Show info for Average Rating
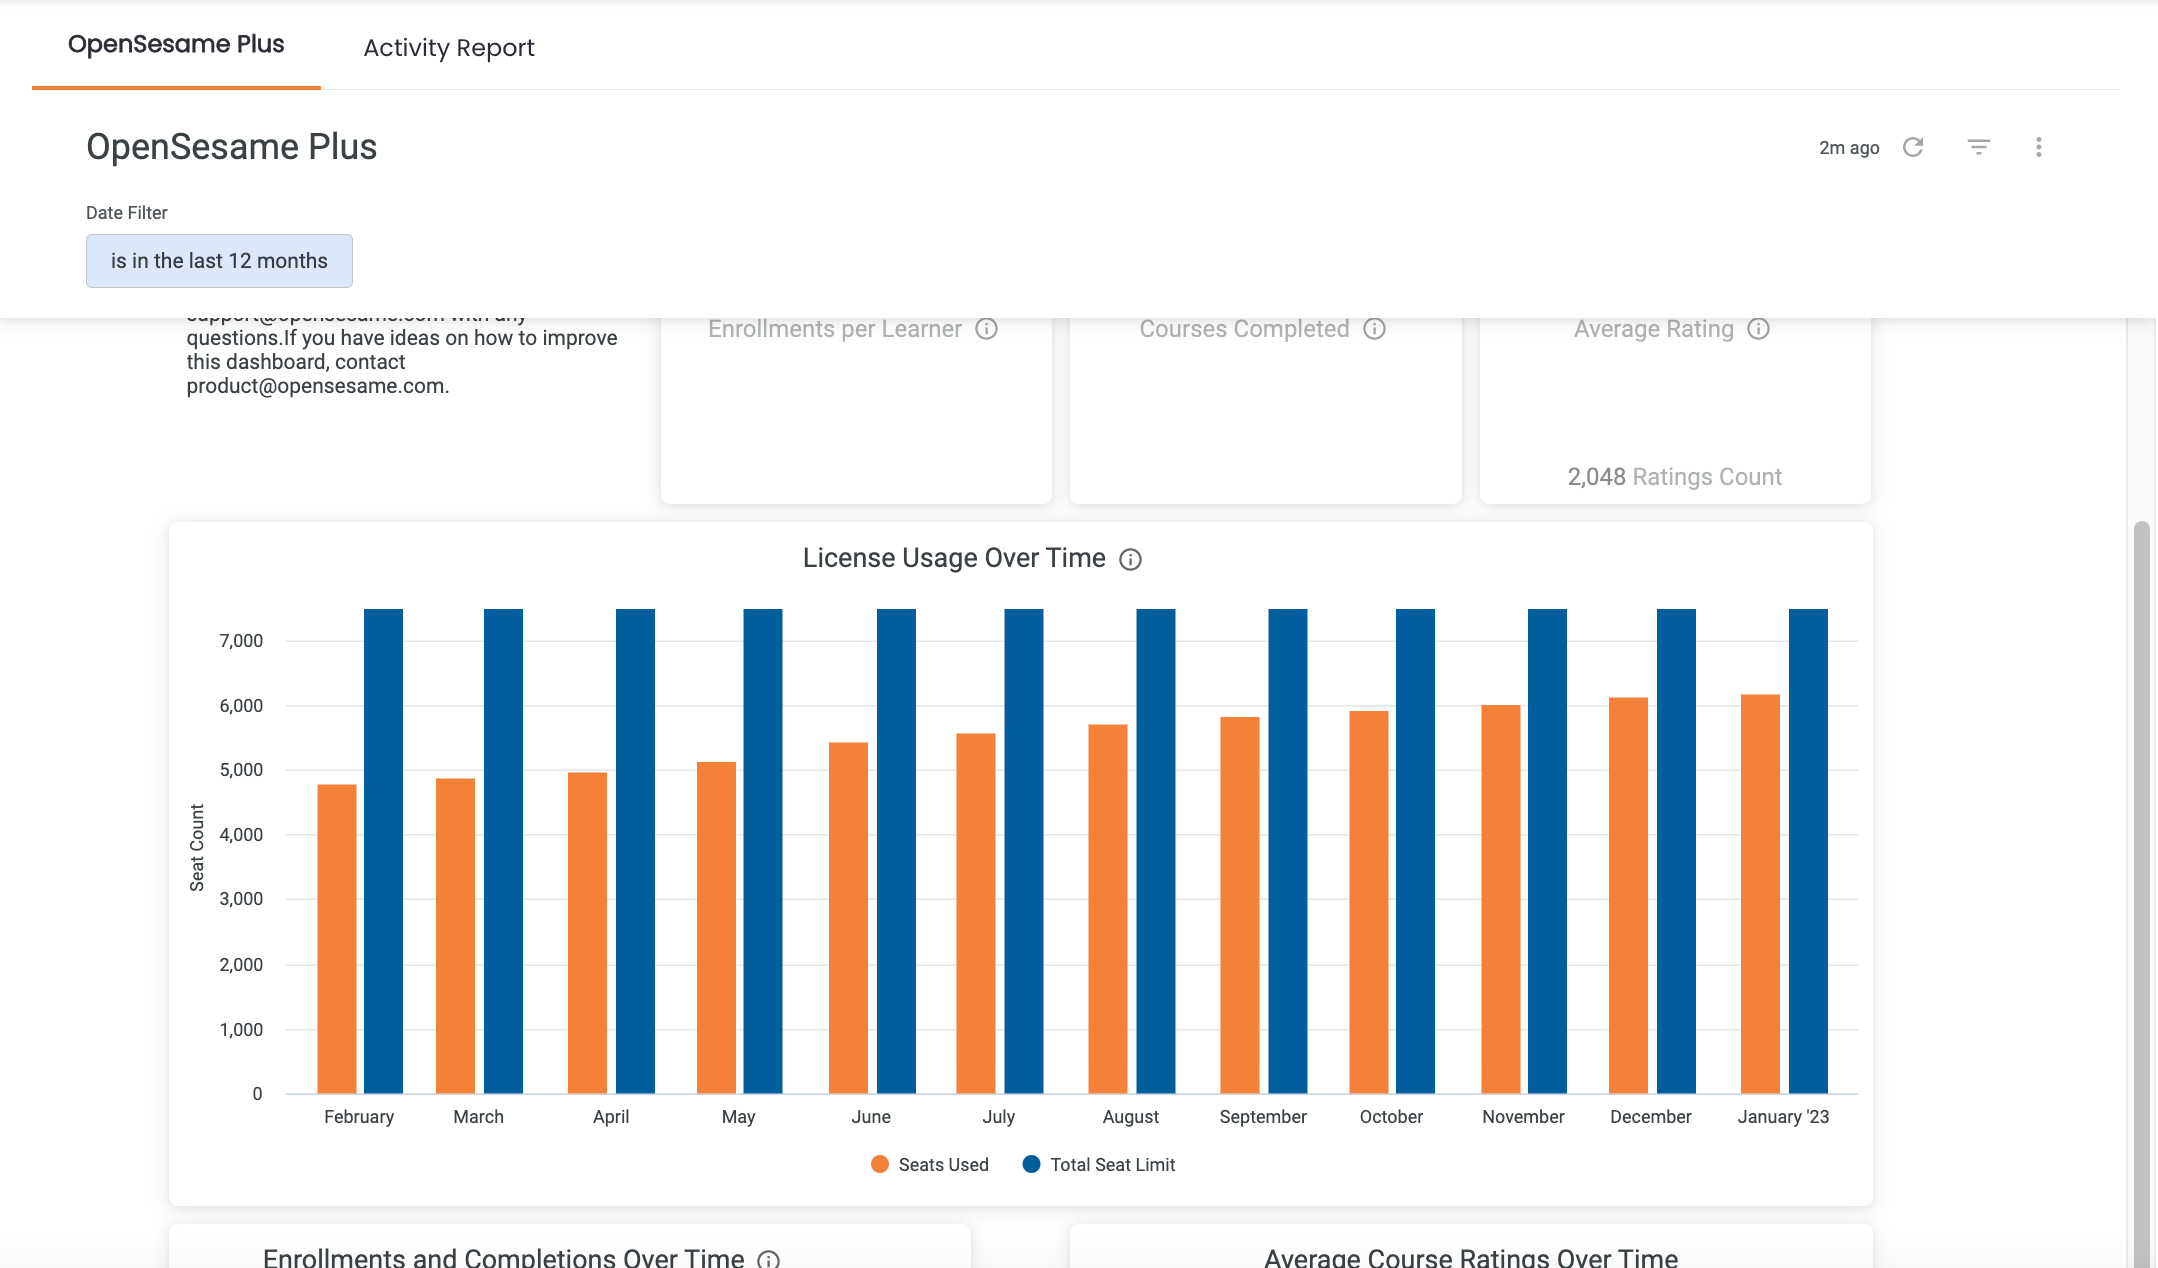2158x1268 pixels. [x=1759, y=329]
